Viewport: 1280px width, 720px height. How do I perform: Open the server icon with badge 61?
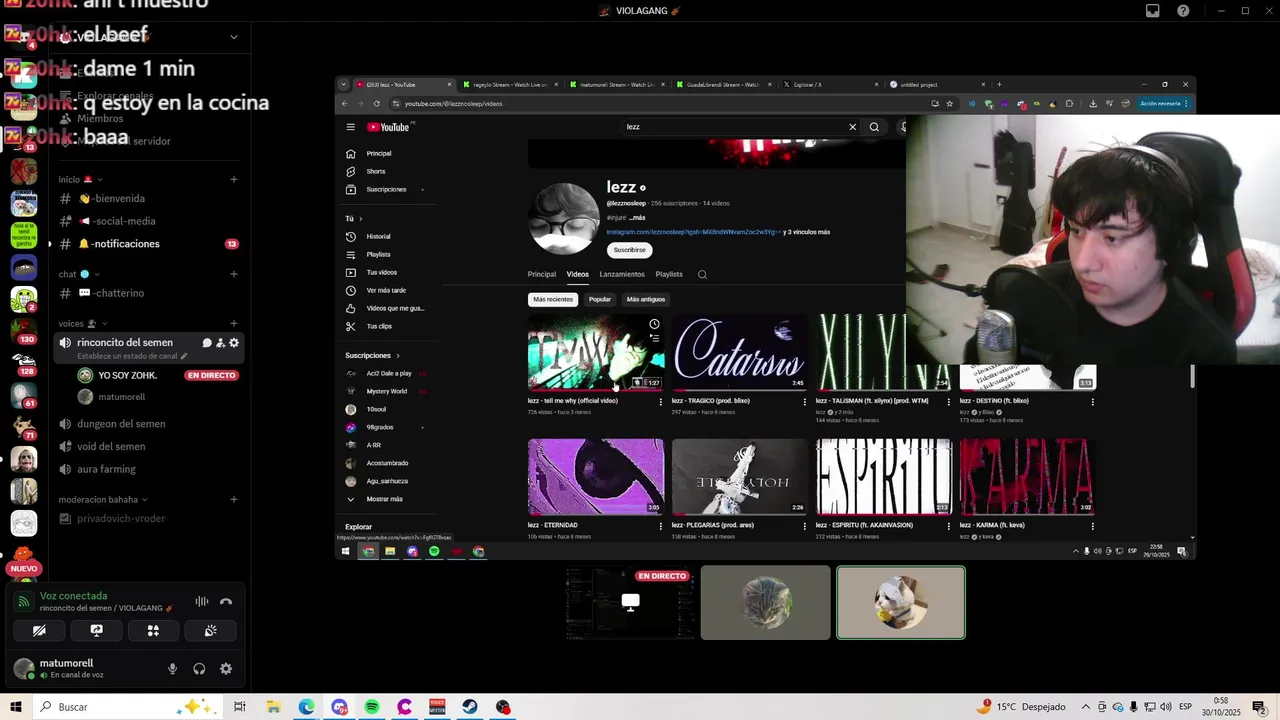coord(24,395)
